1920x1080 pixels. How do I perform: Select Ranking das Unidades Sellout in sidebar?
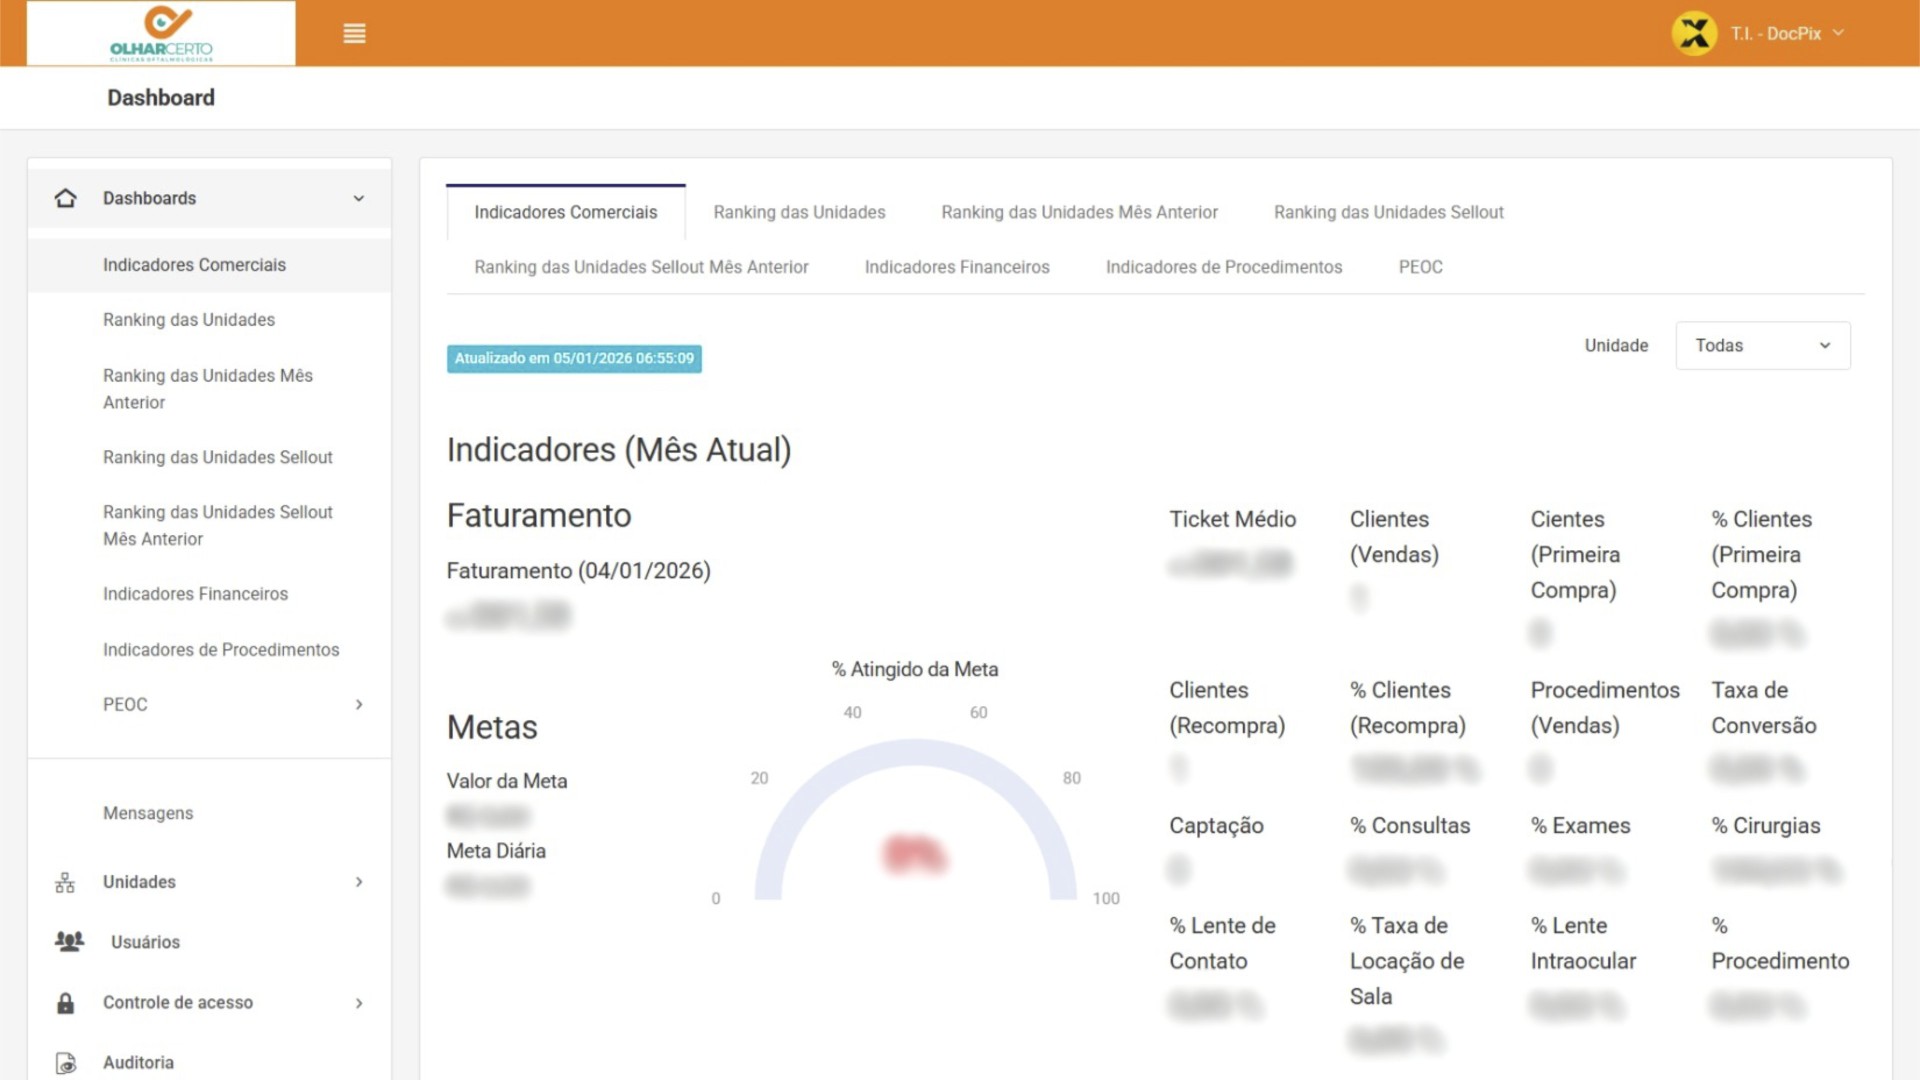pos(217,457)
